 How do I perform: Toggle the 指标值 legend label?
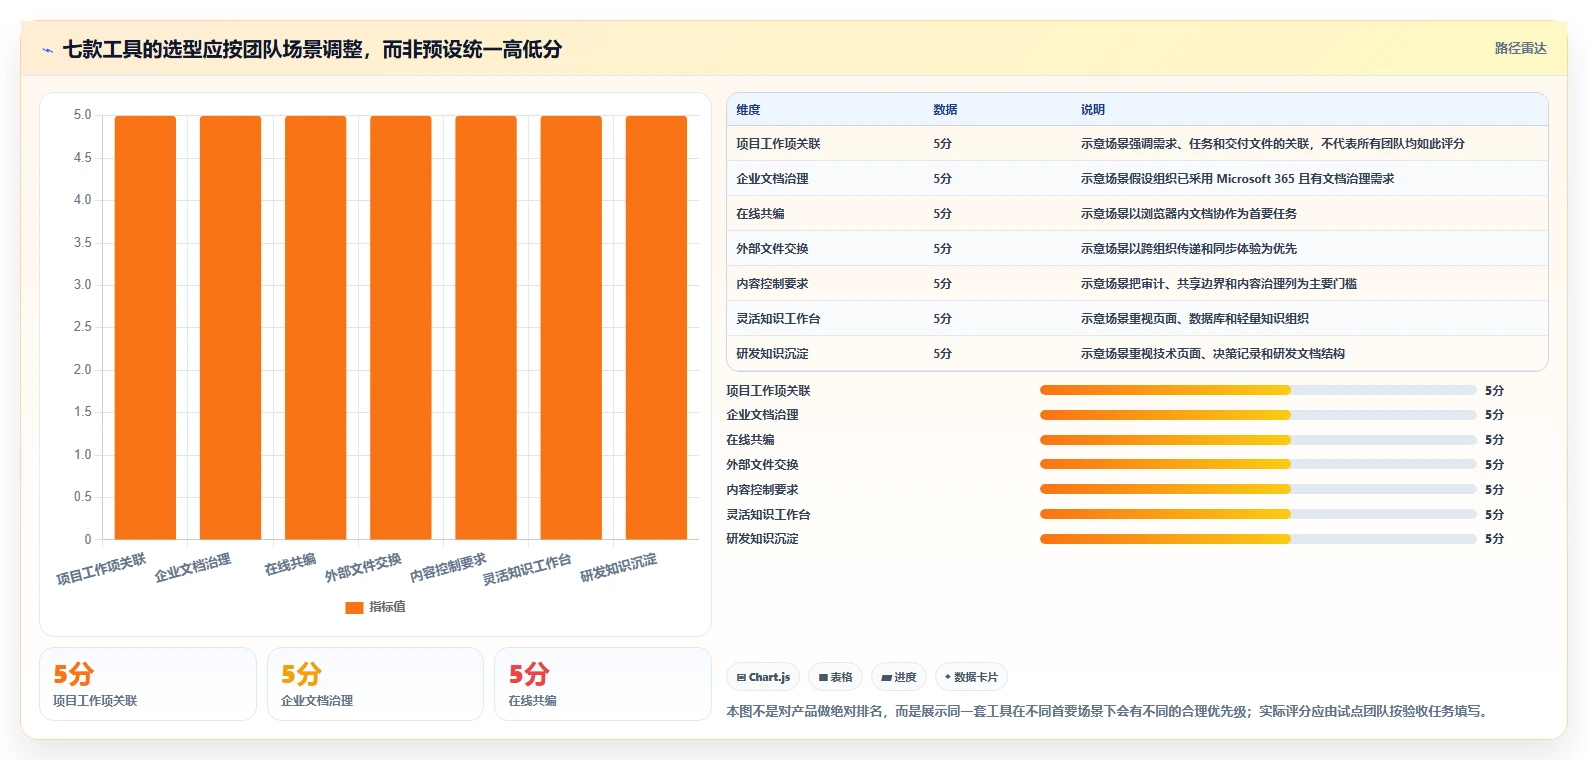pyautogui.click(x=387, y=607)
